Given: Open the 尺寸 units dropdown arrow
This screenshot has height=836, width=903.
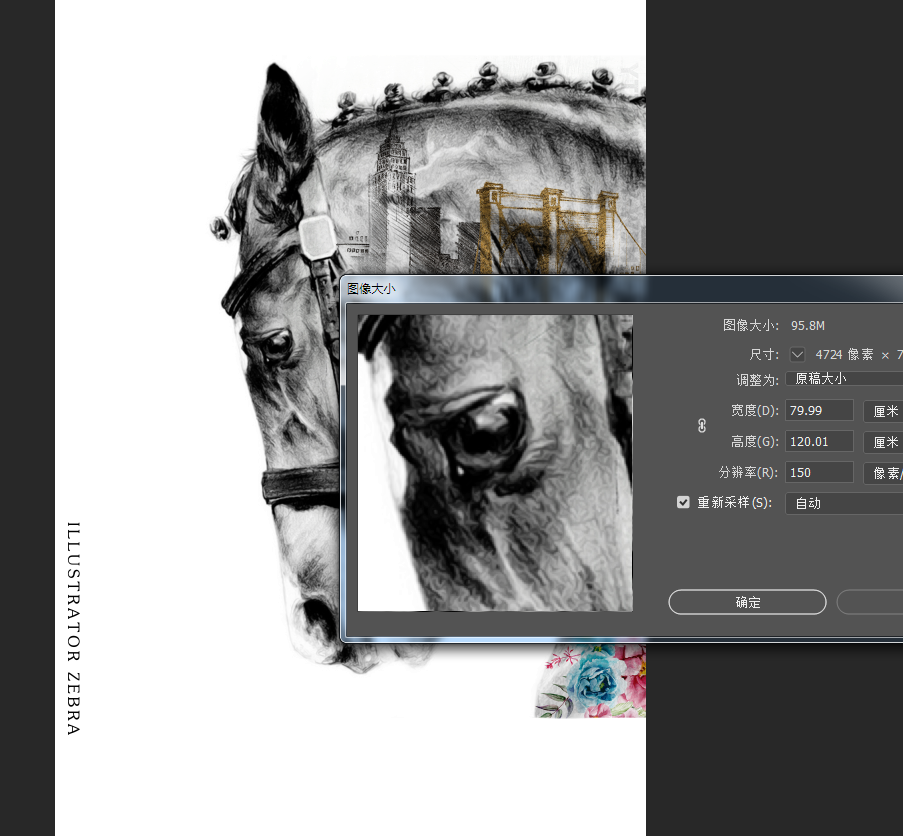Looking at the screenshot, I should [797, 355].
